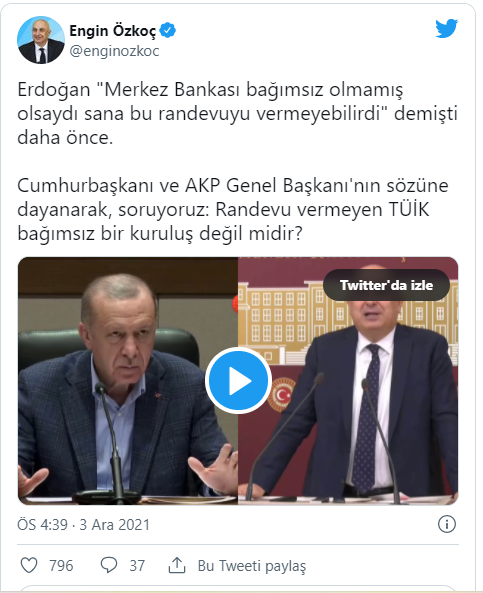483x593 pixels.
Task: Play the embedded tweet video
Action: point(238,380)
